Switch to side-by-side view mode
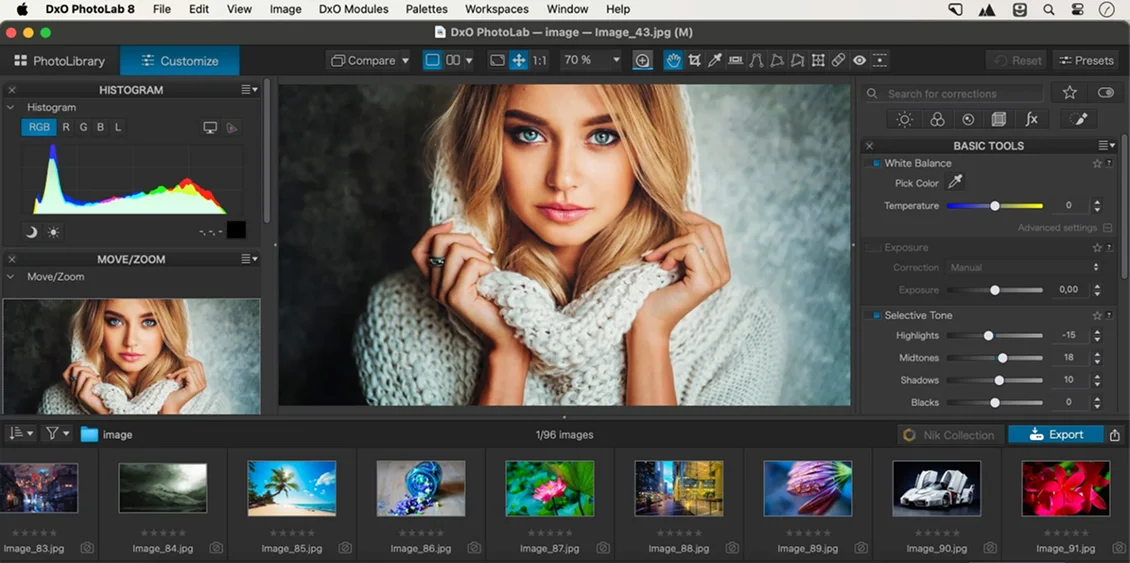 click(x=453, y=61)
